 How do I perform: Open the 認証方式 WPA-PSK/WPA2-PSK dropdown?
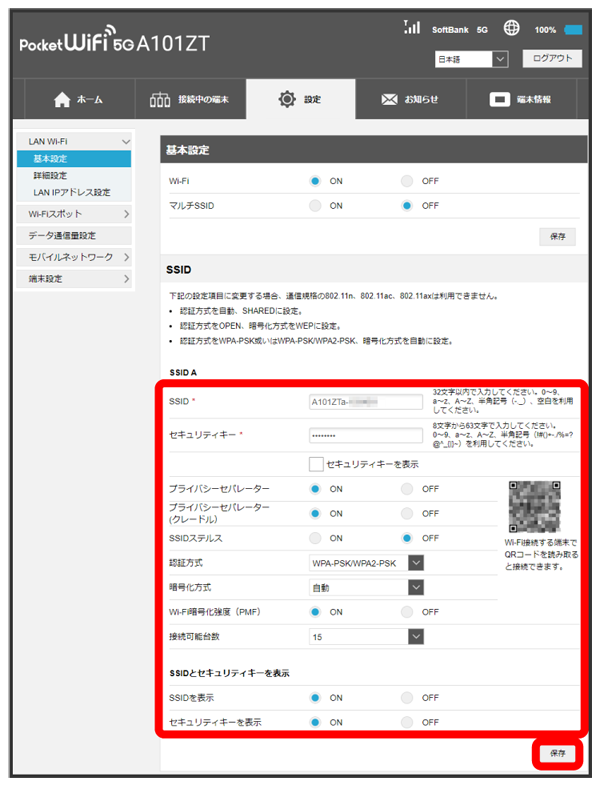pyautogui.click(x=366, y=563)
